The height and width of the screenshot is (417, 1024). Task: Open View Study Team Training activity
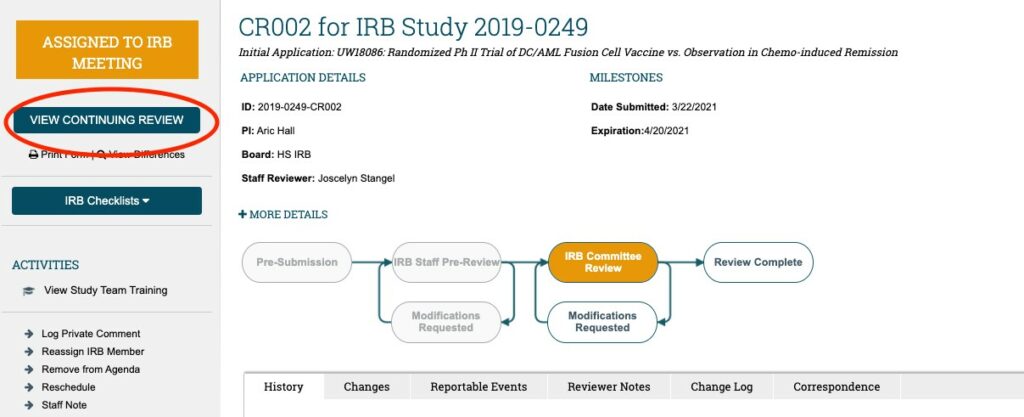point(105,291)
